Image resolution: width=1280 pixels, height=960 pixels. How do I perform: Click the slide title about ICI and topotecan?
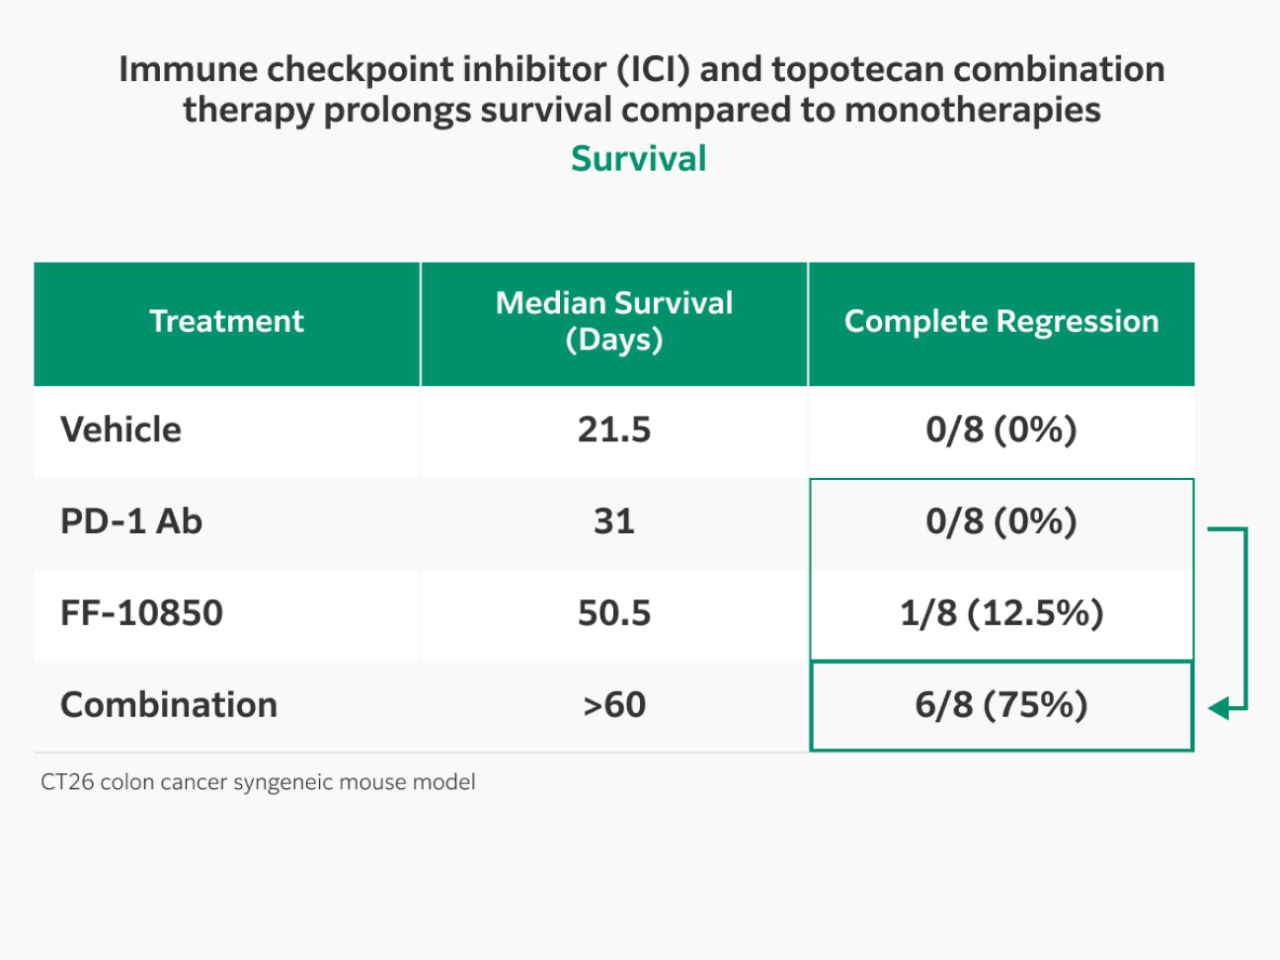[x=641, y=89]
